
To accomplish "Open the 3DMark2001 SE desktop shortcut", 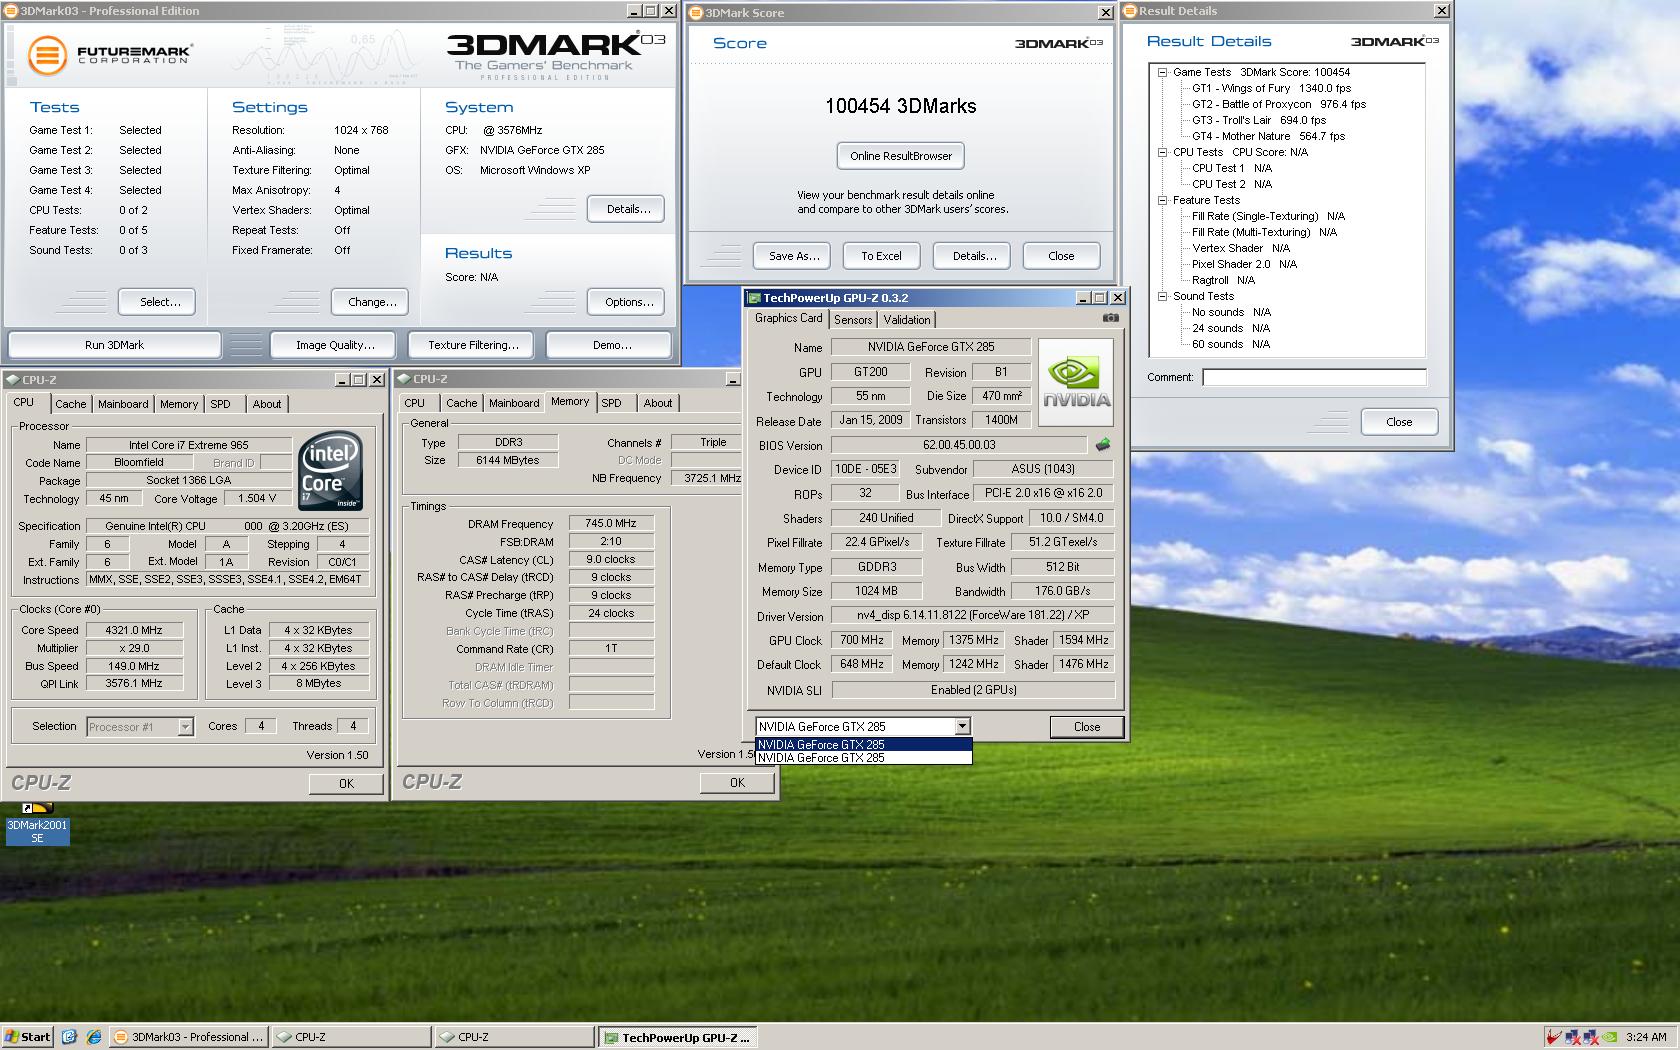I will (37, 823).
